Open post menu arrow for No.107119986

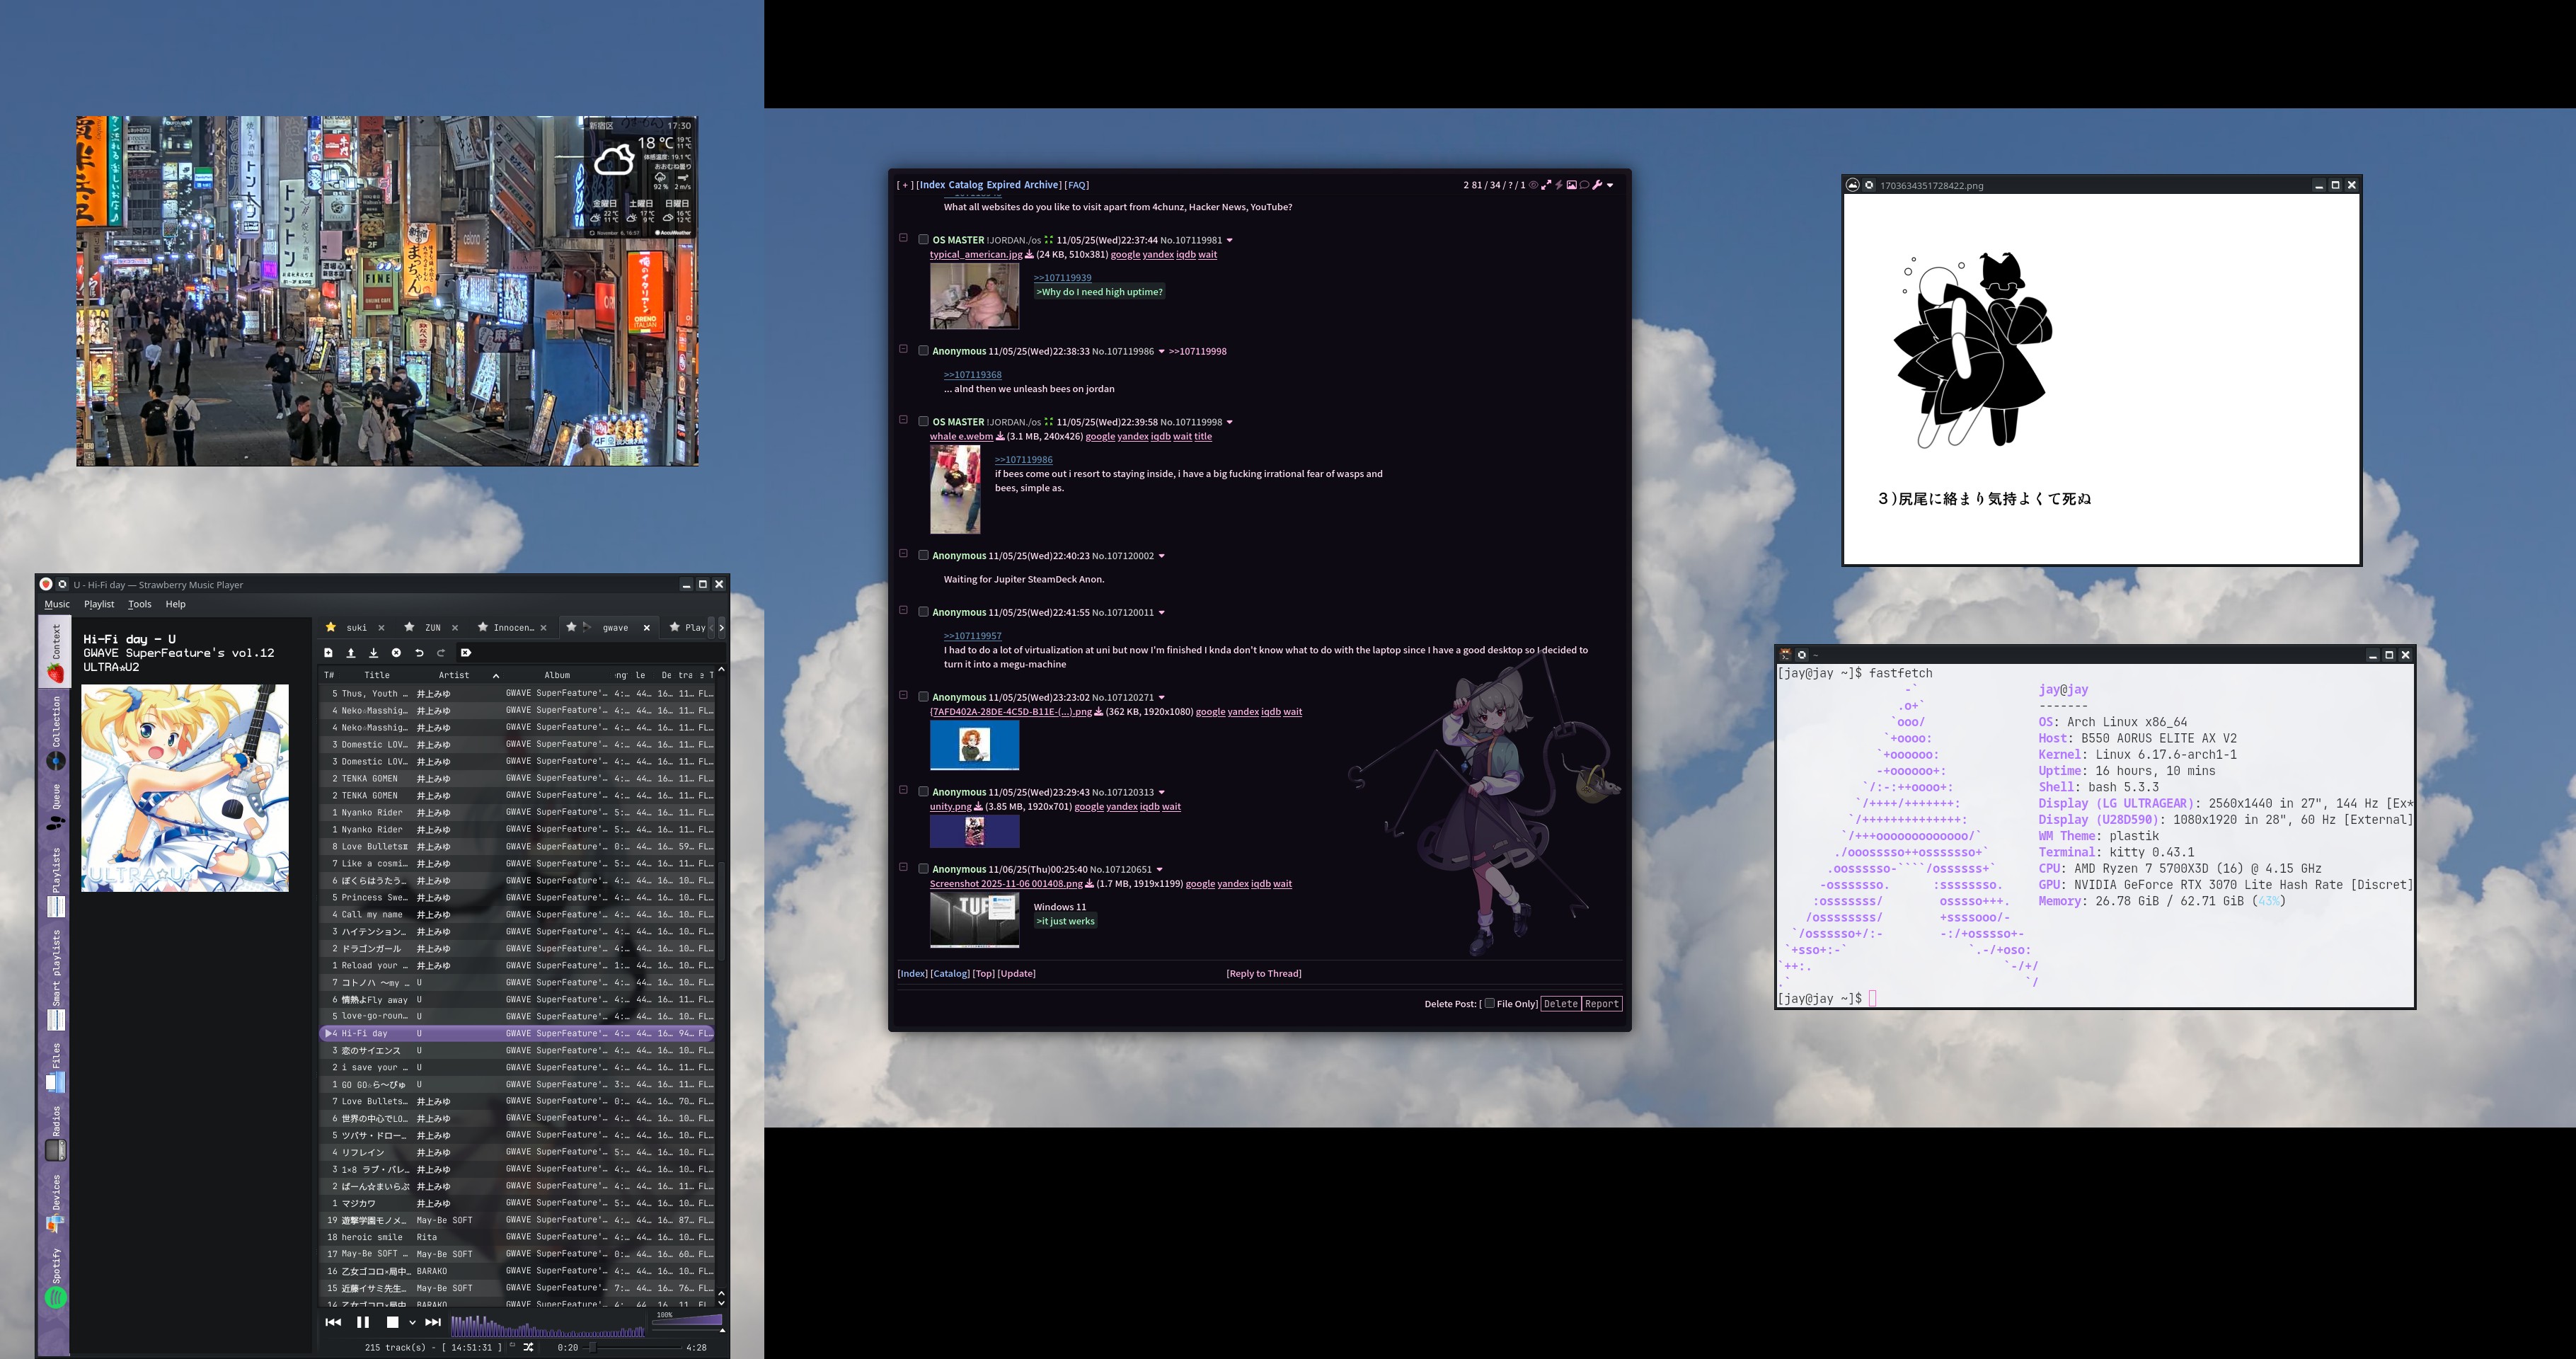click(1161, 352)
